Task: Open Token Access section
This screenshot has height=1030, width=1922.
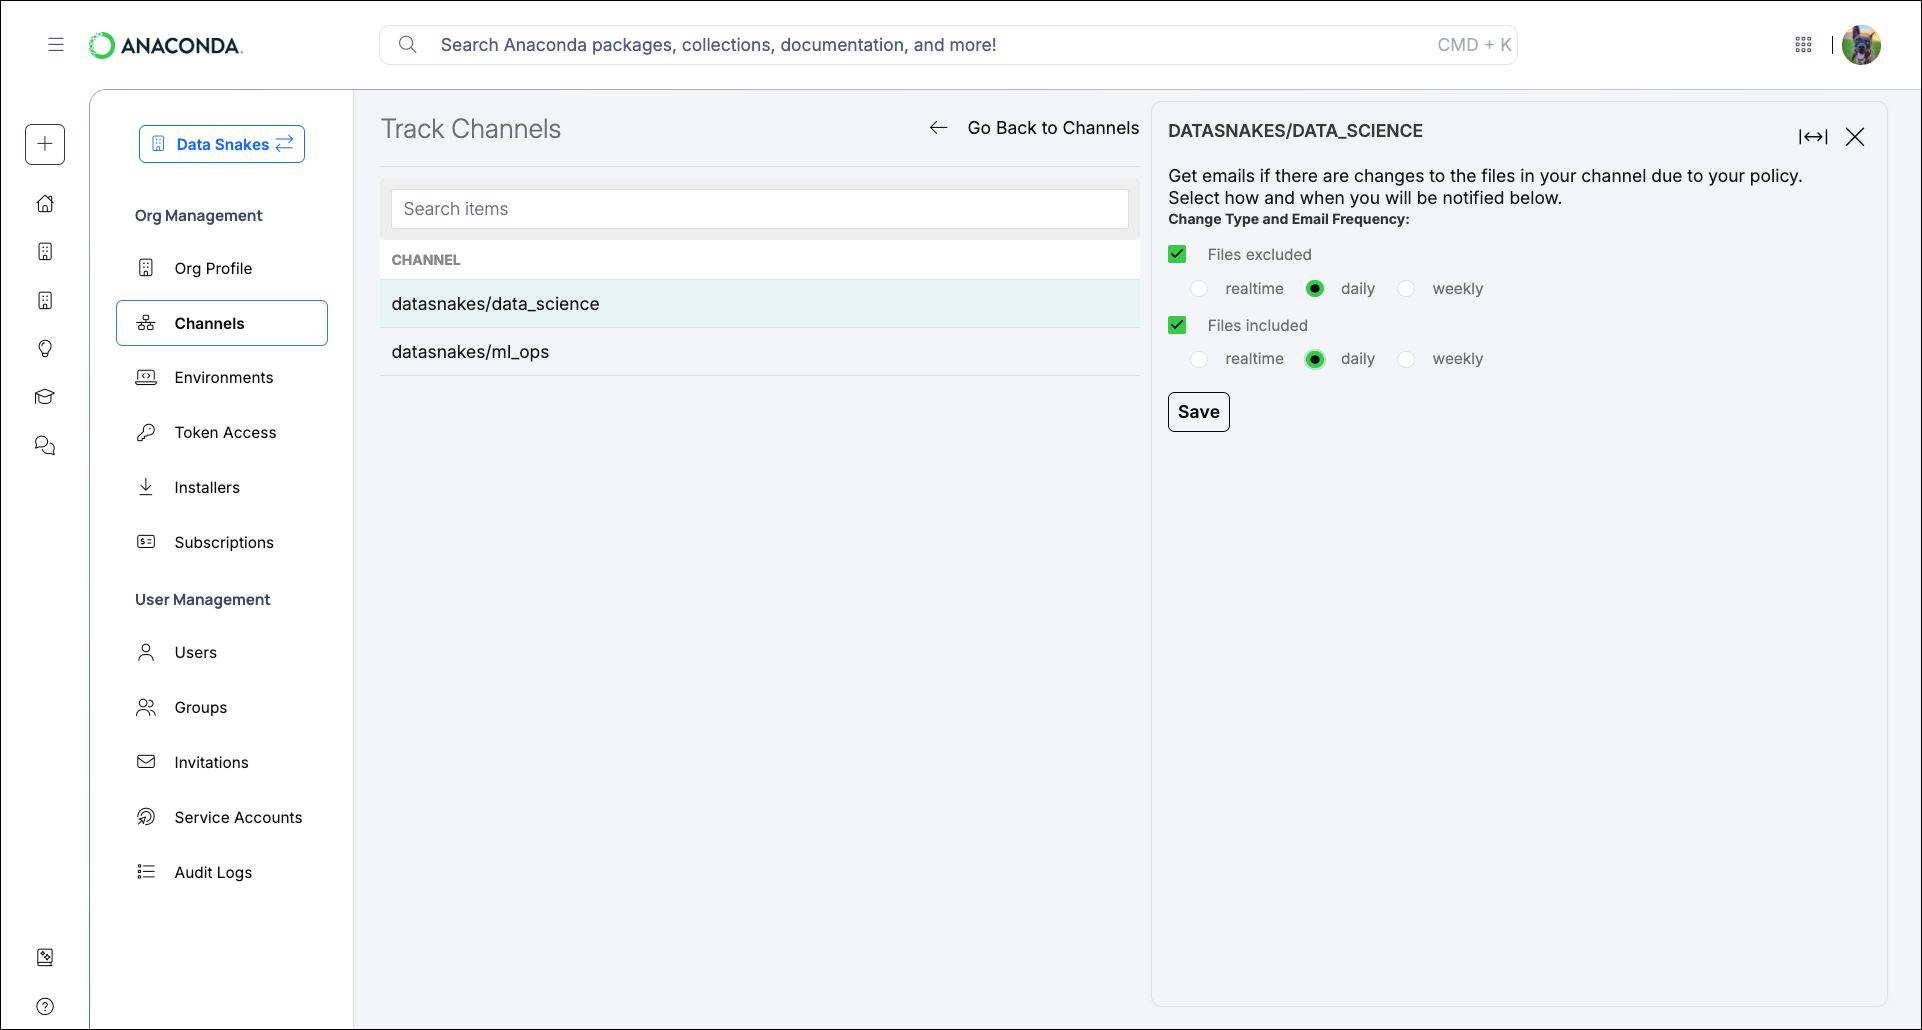Action: (x=222, y=432)
